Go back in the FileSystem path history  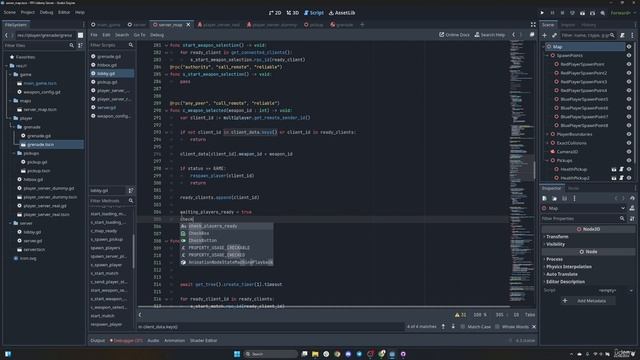coord(6,35)
